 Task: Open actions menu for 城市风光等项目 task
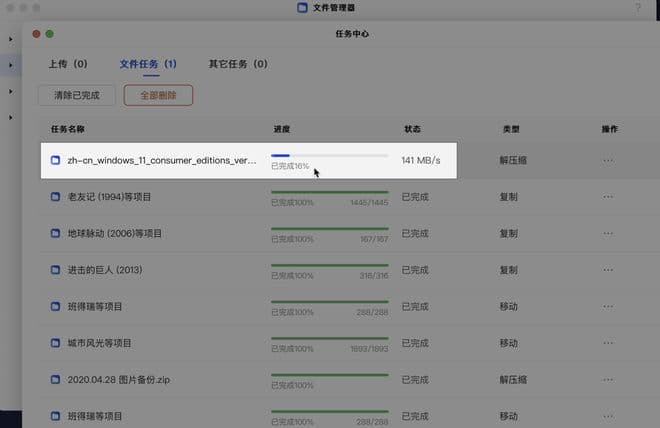pos(608,343)
